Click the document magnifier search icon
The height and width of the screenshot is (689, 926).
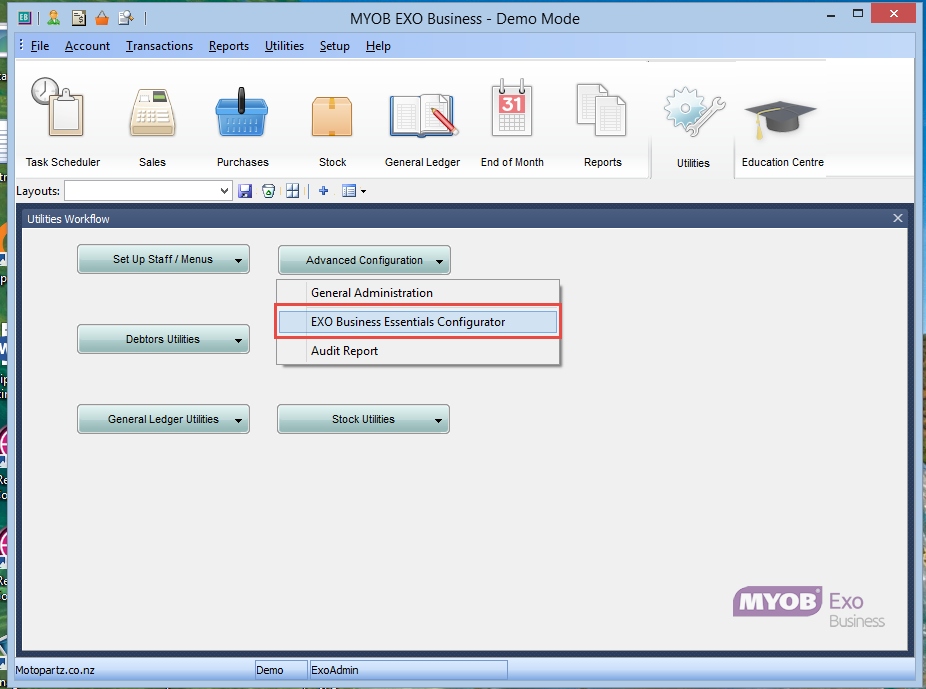click(x=126, y=18)
